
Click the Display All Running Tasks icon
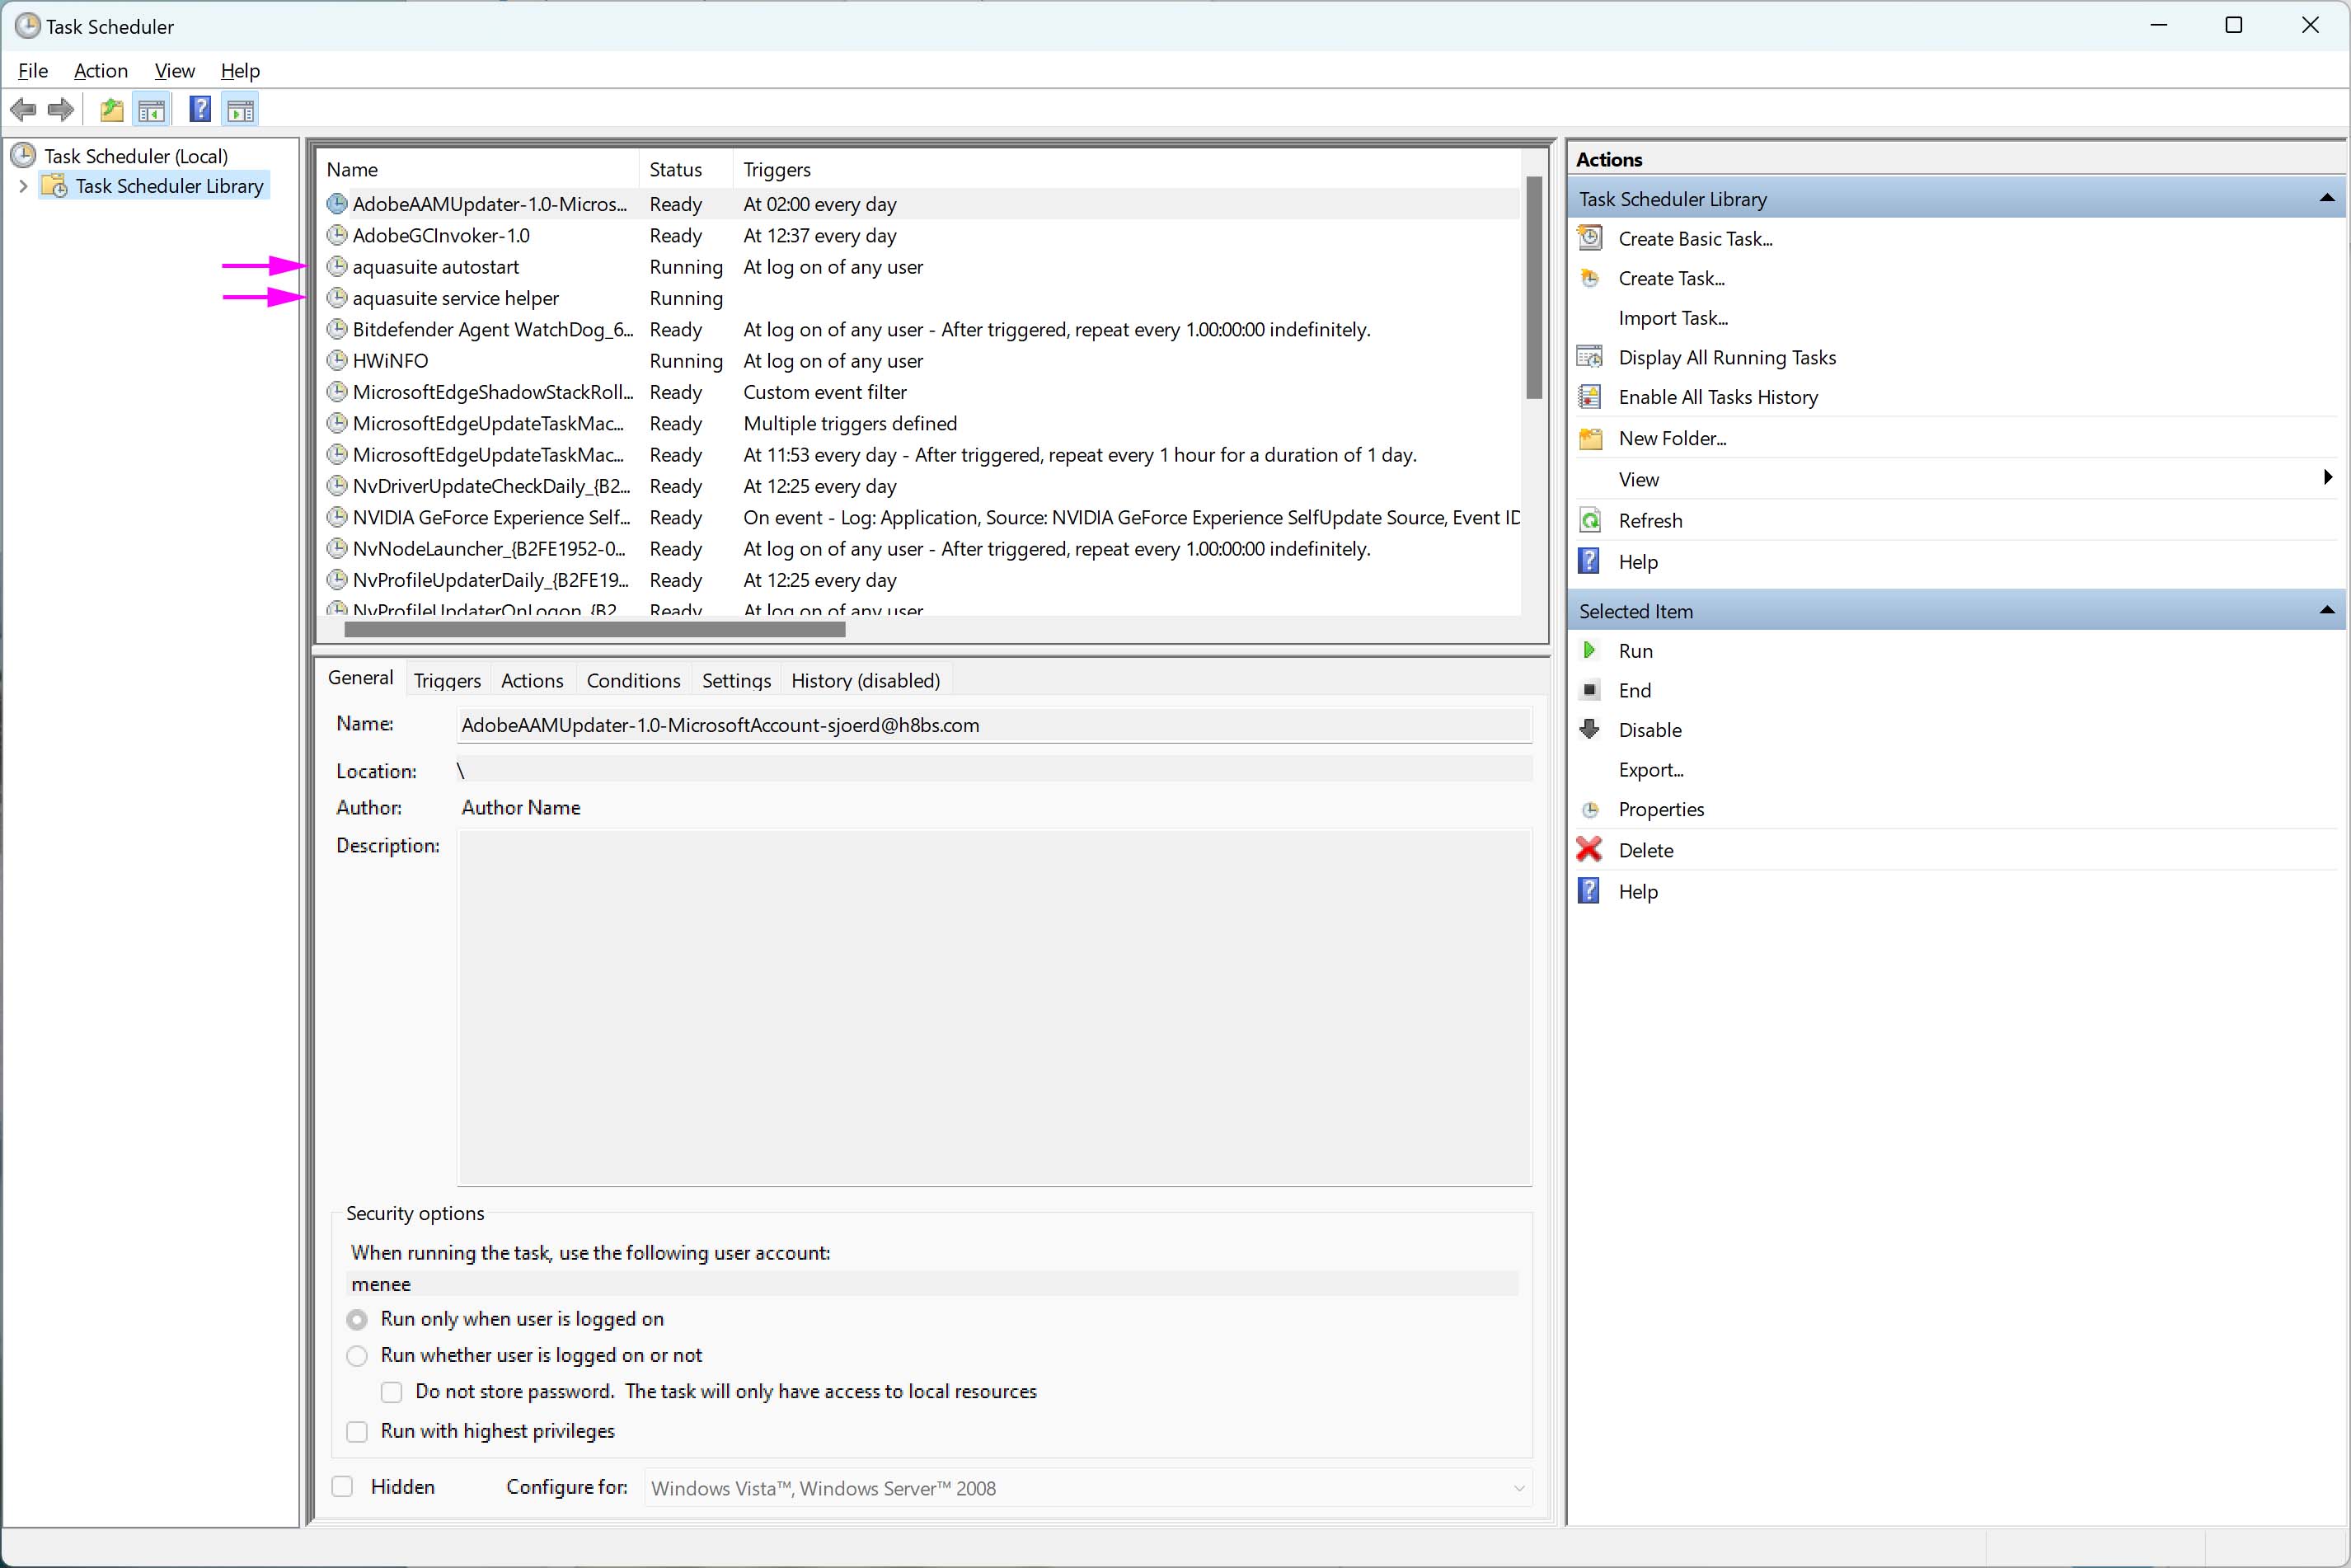click(1589, 357)
